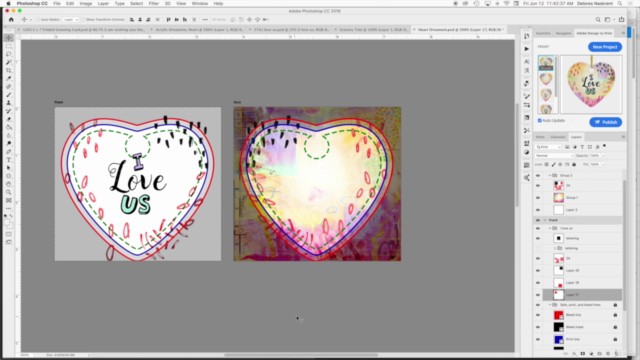
Task: Click the Layers panel vertical scrollbar
Action: pos(624,245)
